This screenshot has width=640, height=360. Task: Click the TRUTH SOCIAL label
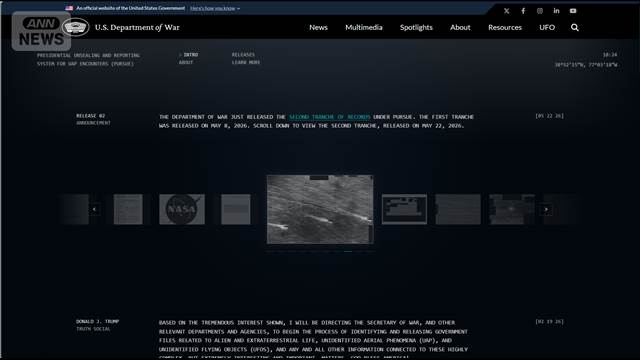93,329
